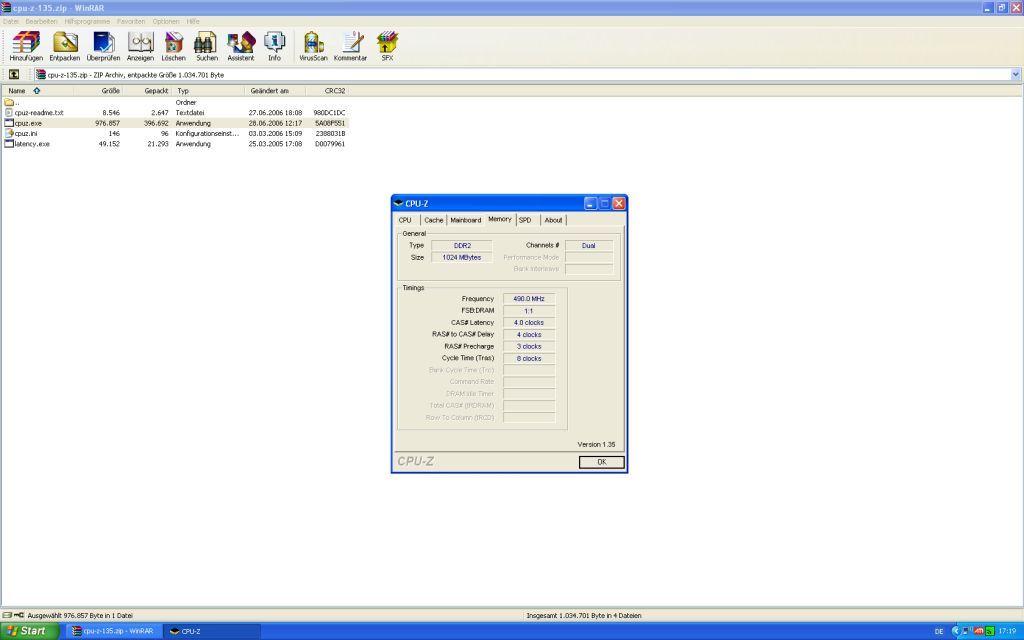Expand the archive path dropdown arrow
1024x640 pixels.
pos(1016,74)
